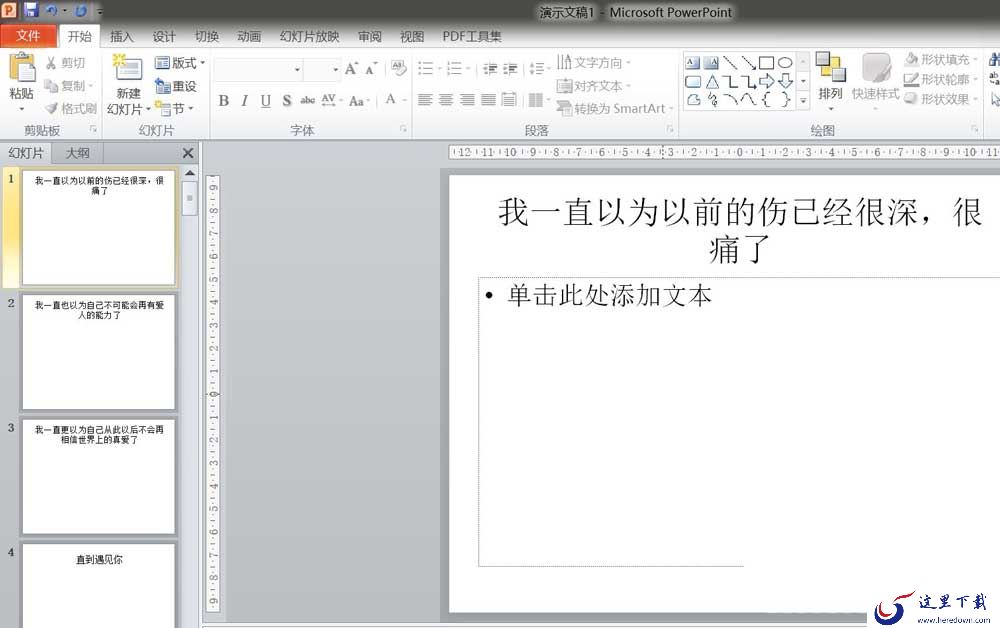Switch to the Insert (插入) tab
Viewport: 1000px width, 628px height.
tap(121, 37)
